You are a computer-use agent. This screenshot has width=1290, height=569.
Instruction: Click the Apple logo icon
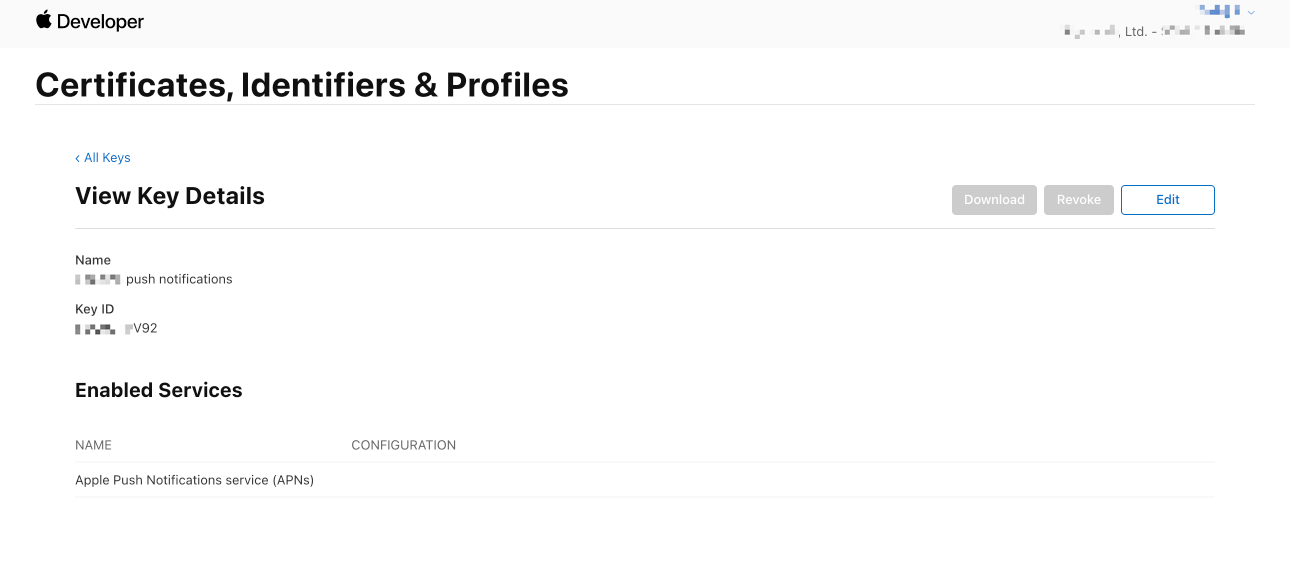coord(44,20)
